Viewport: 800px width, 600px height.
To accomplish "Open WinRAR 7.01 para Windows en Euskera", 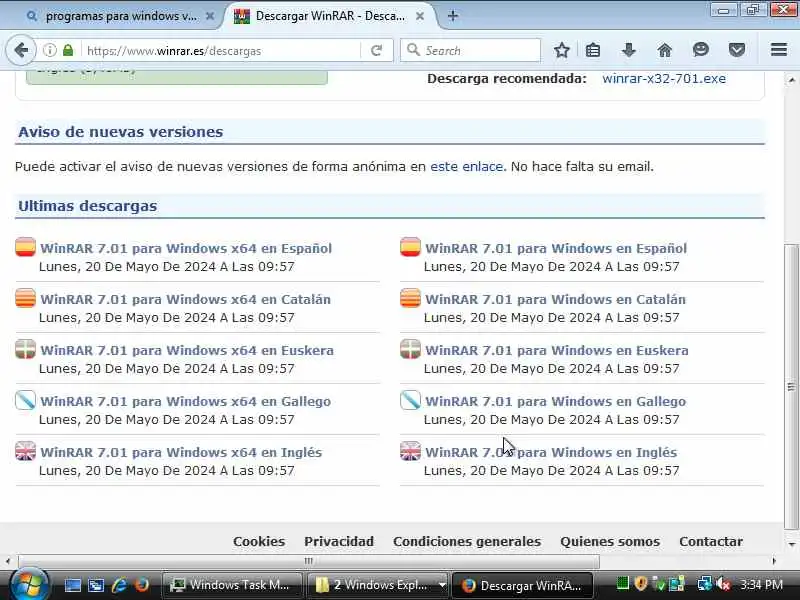I will pyautogui.click(x=557, y=351).
